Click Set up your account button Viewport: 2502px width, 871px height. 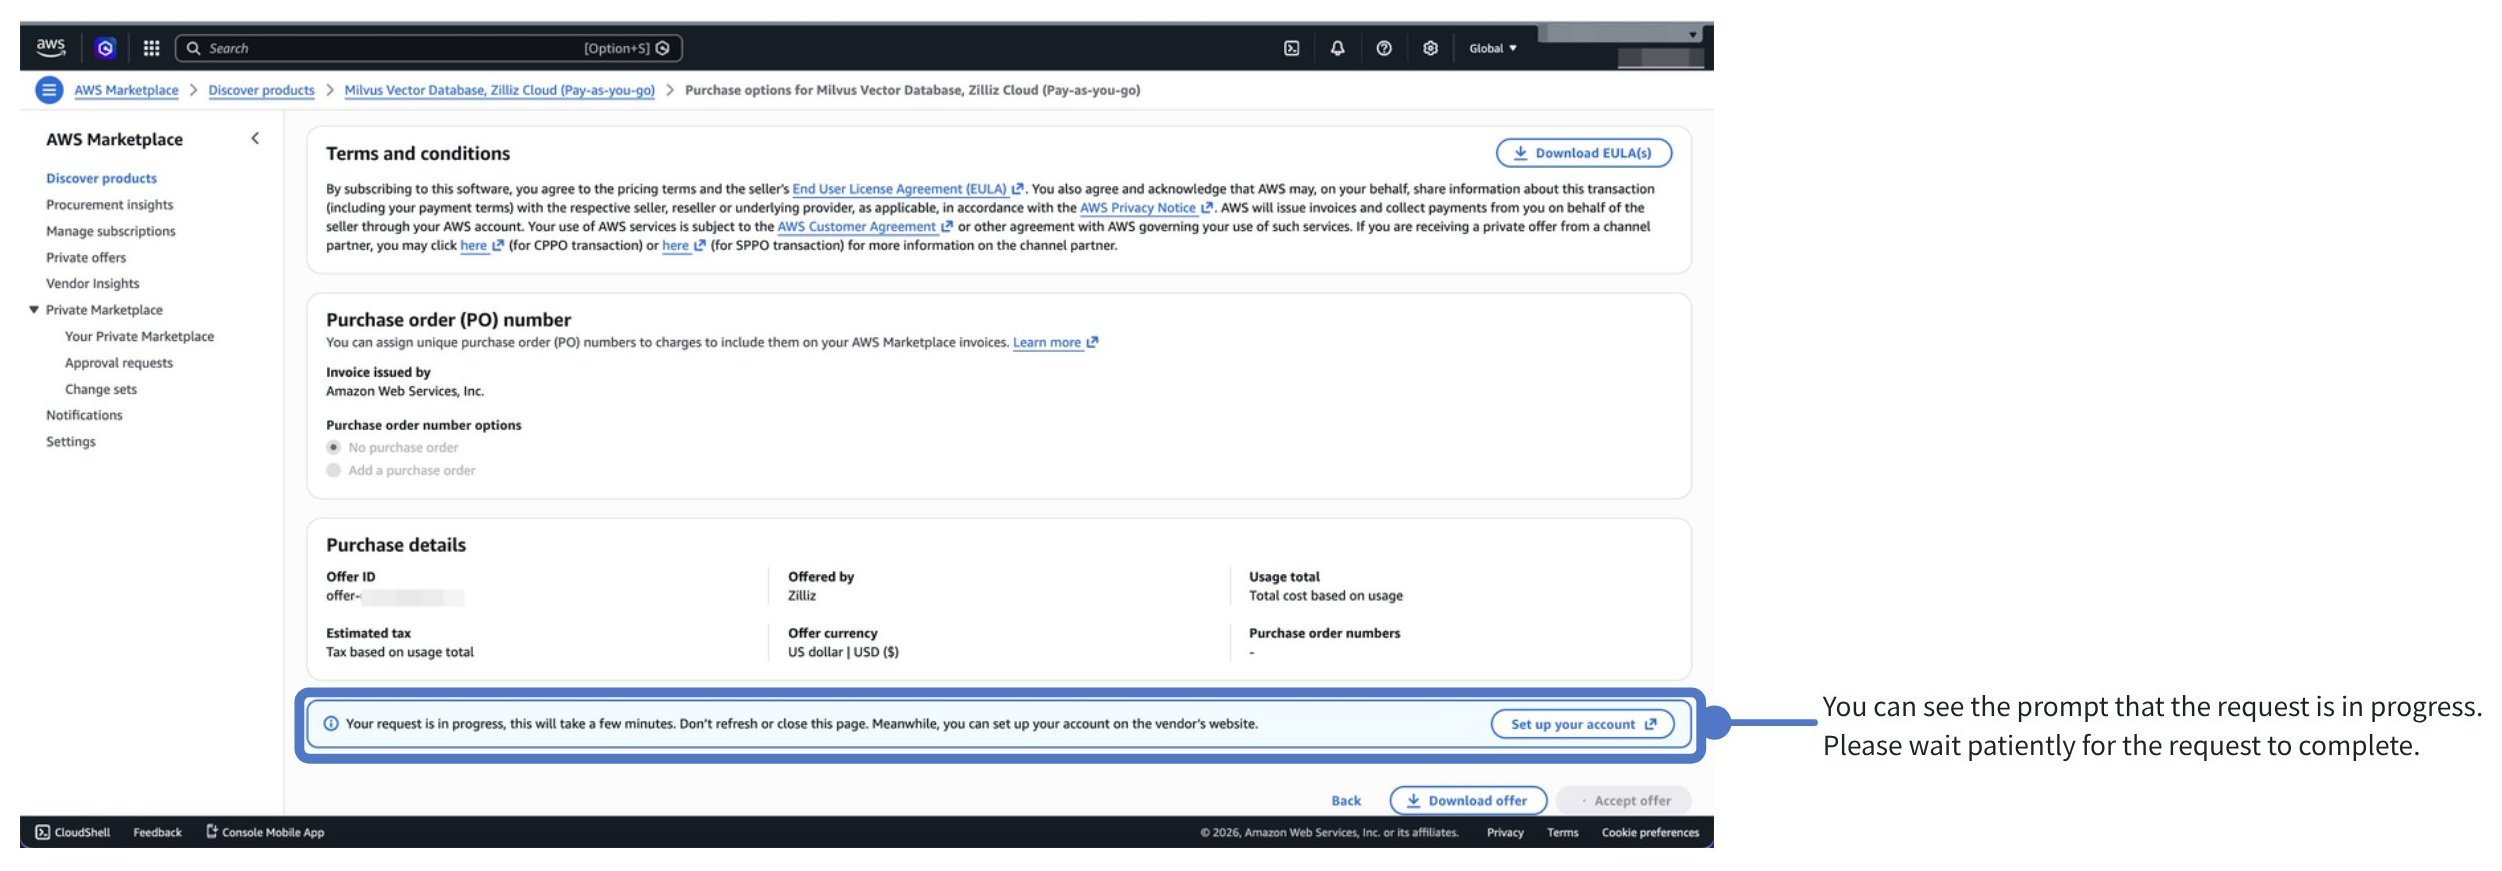pos(1582,724)
